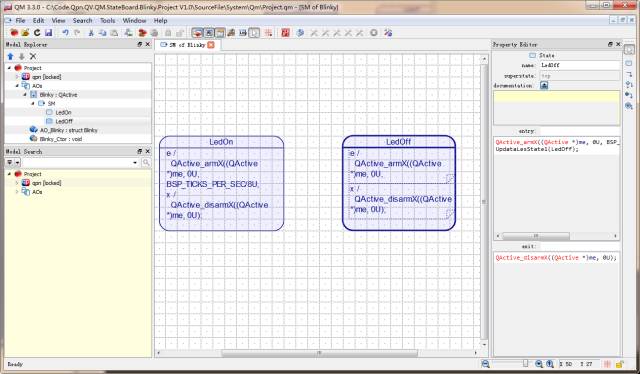
Task: Click the gear settings icon in toolbar
Action: click(373, 33)
